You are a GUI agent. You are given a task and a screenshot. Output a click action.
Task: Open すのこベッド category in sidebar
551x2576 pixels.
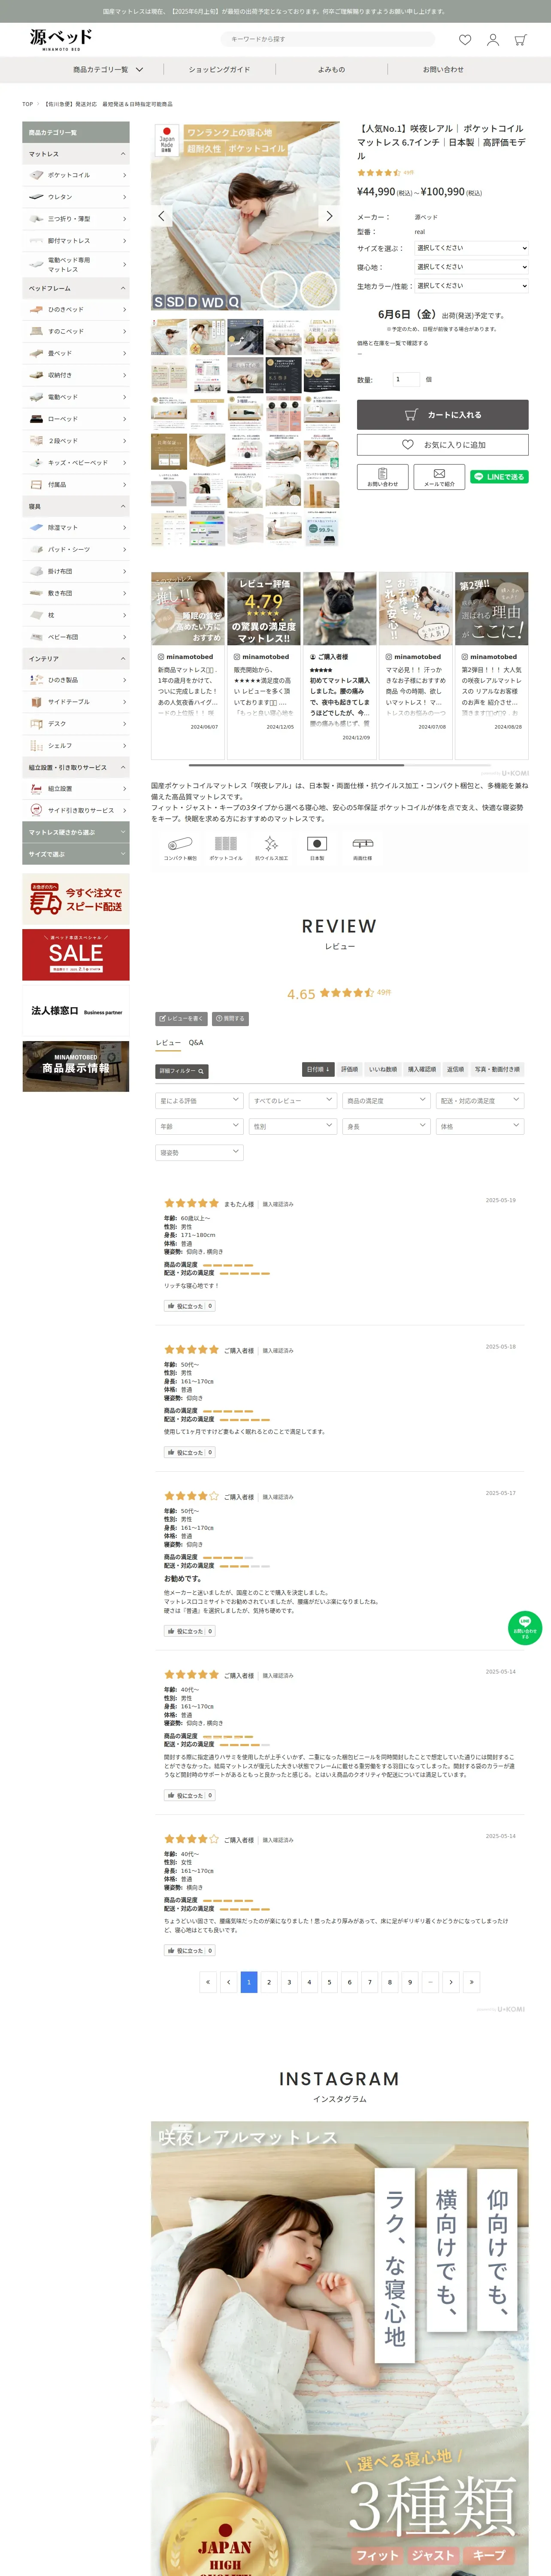click(x=76, y=331)
